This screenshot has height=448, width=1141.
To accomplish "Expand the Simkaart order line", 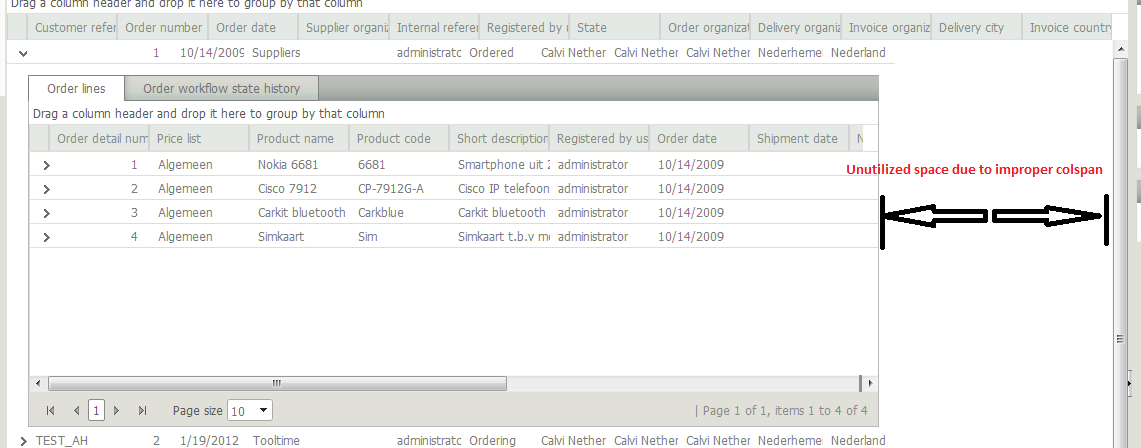I will pyautogui.click(x=46, y=237).
